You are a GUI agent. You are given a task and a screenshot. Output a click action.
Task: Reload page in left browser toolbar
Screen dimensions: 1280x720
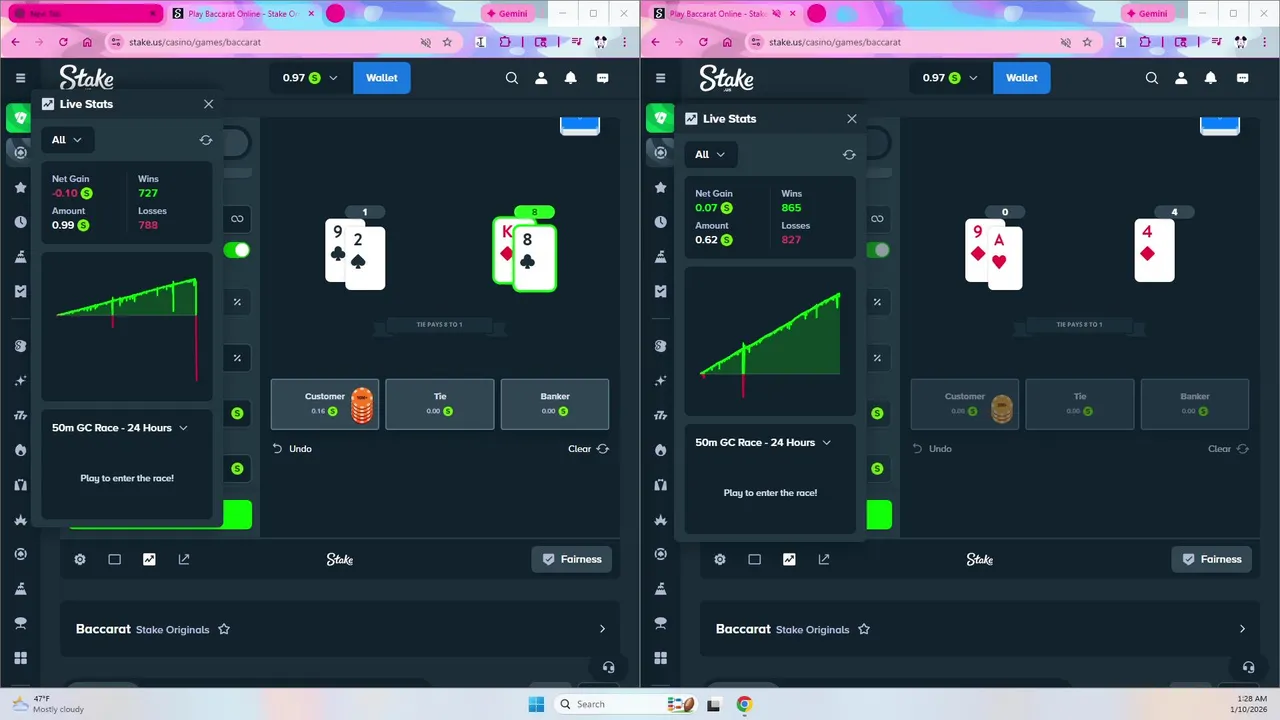coord(64,42)
